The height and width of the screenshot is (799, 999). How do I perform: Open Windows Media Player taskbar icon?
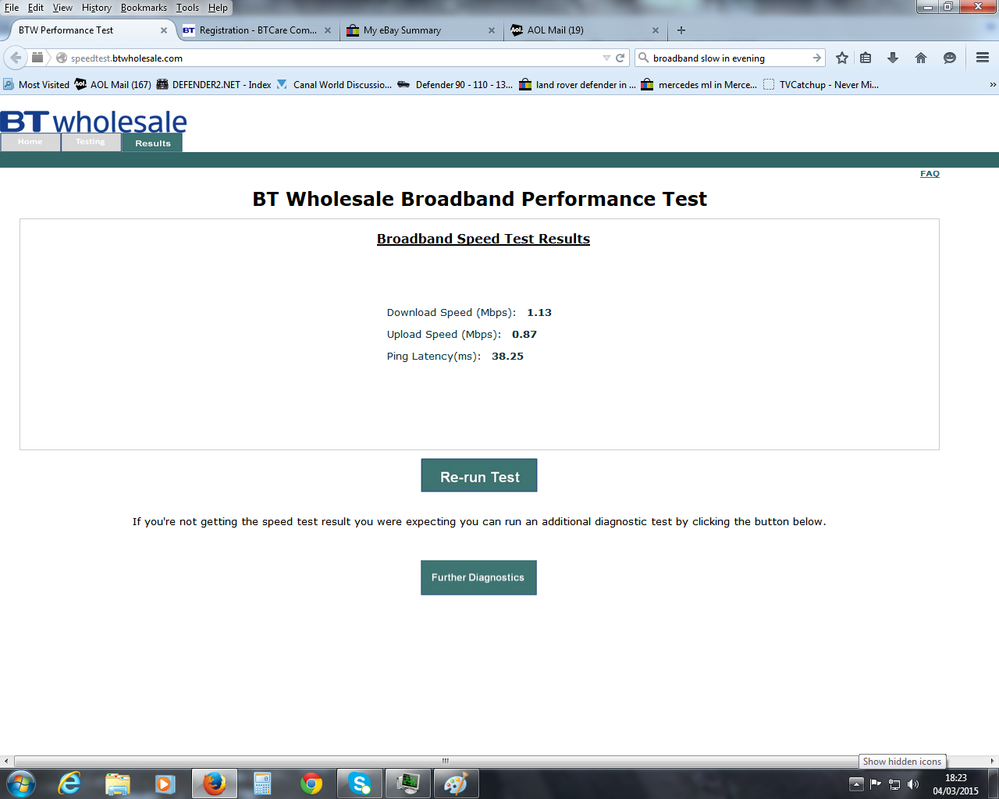point(165,784)
